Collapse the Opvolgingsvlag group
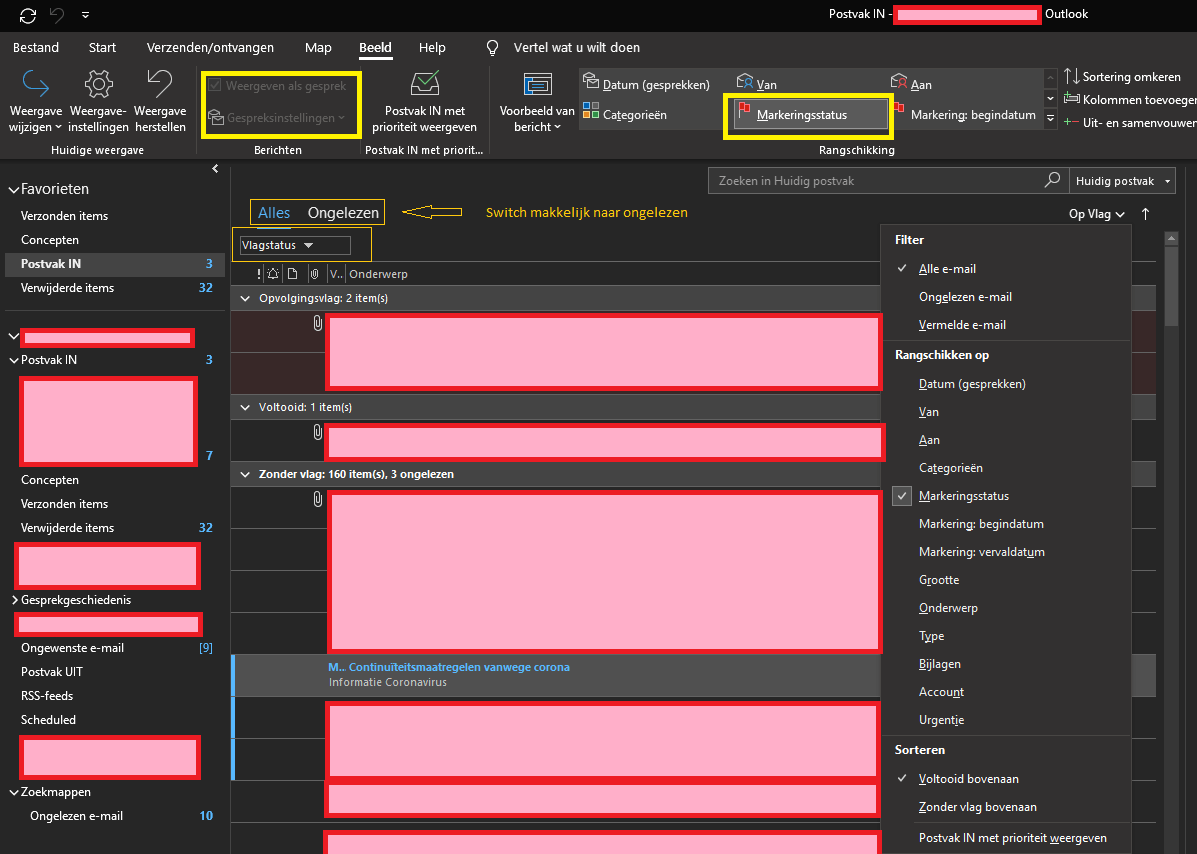Image resolution: width=1197 pixels, height=854 pixels. [245, 298]
